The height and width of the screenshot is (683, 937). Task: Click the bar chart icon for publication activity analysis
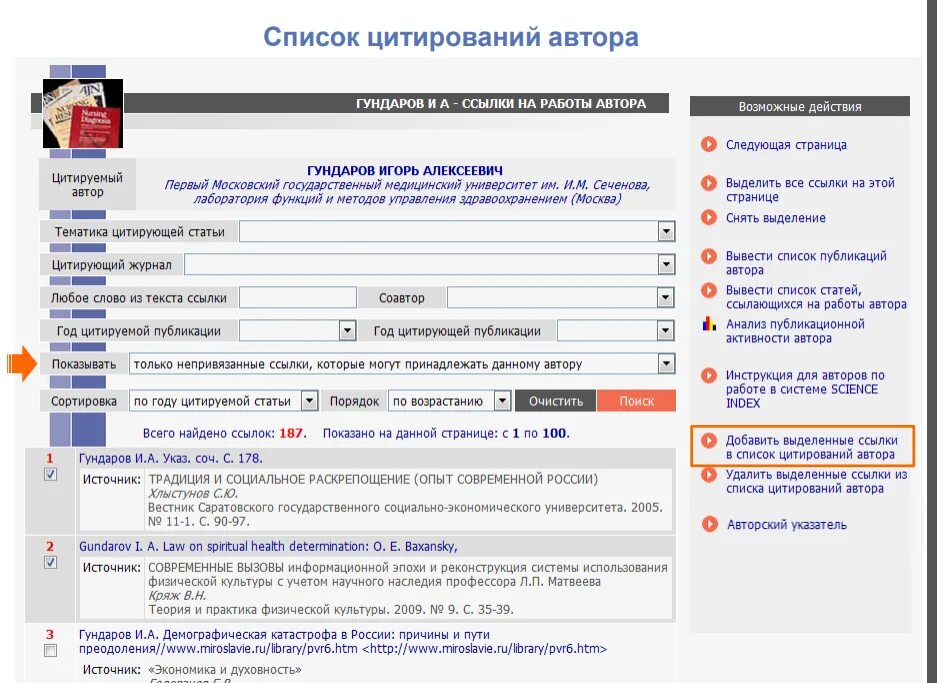[x=709, y=324]
